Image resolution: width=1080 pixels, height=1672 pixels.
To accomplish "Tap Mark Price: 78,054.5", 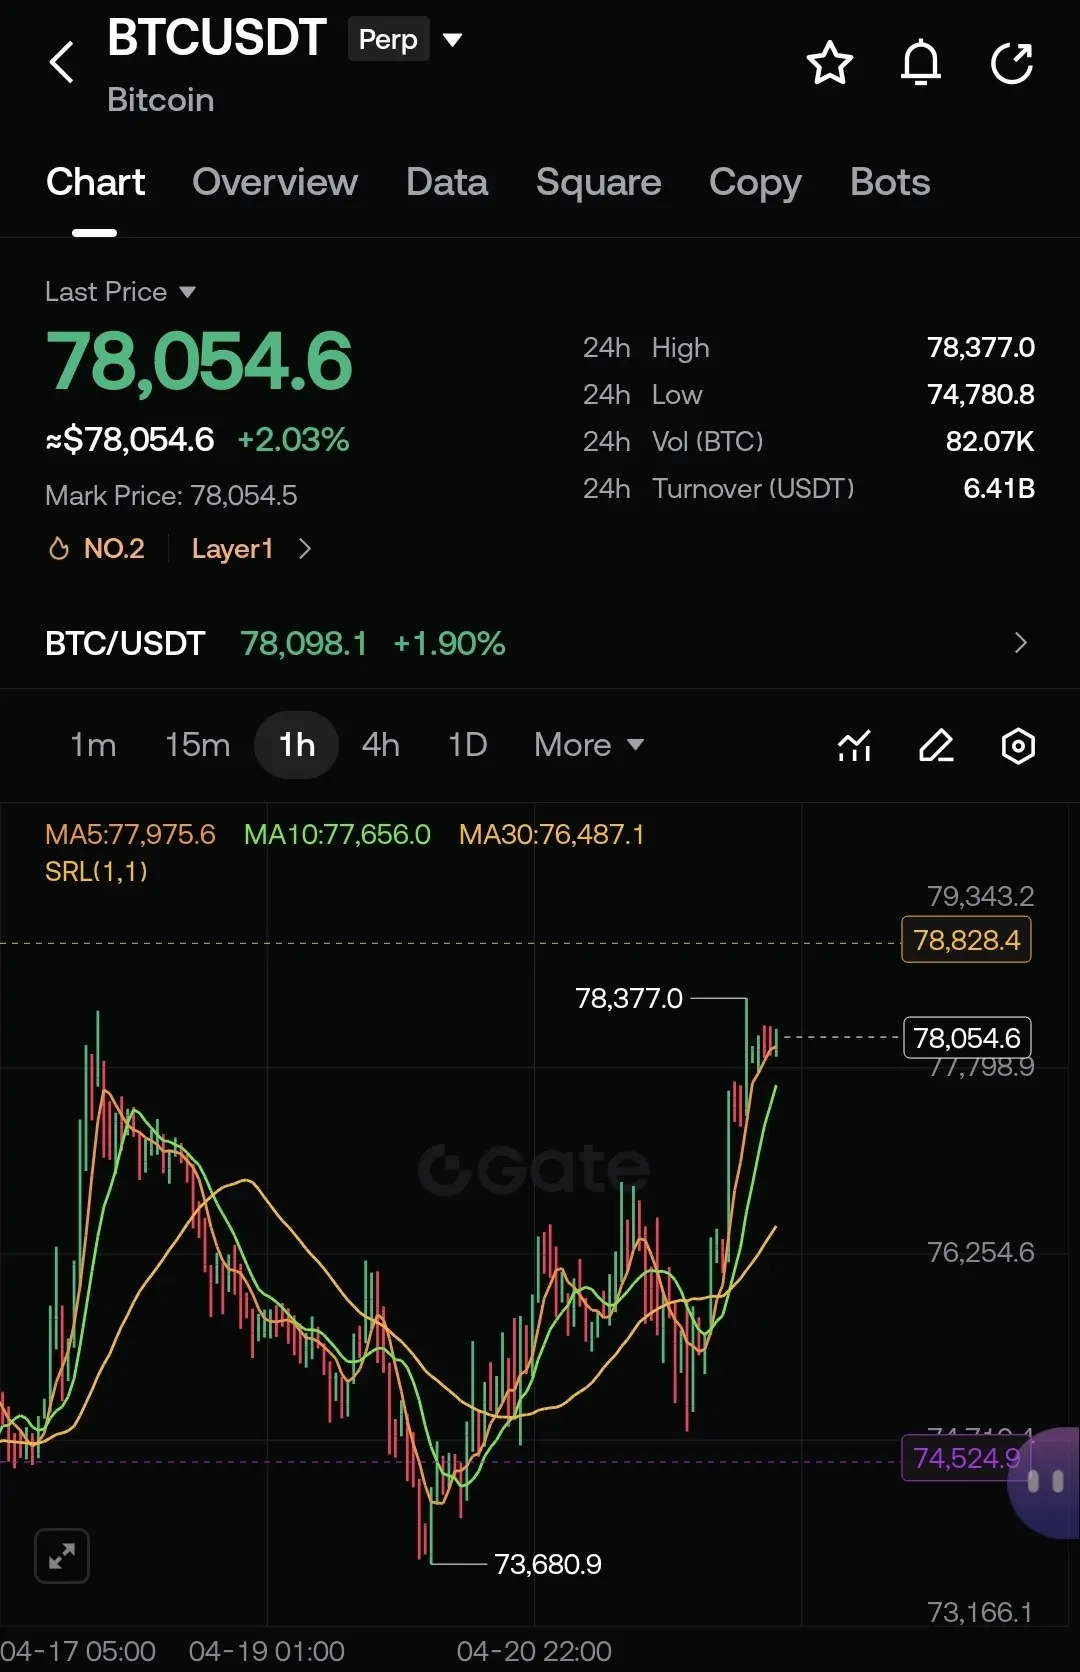I will tap(171, 495).
